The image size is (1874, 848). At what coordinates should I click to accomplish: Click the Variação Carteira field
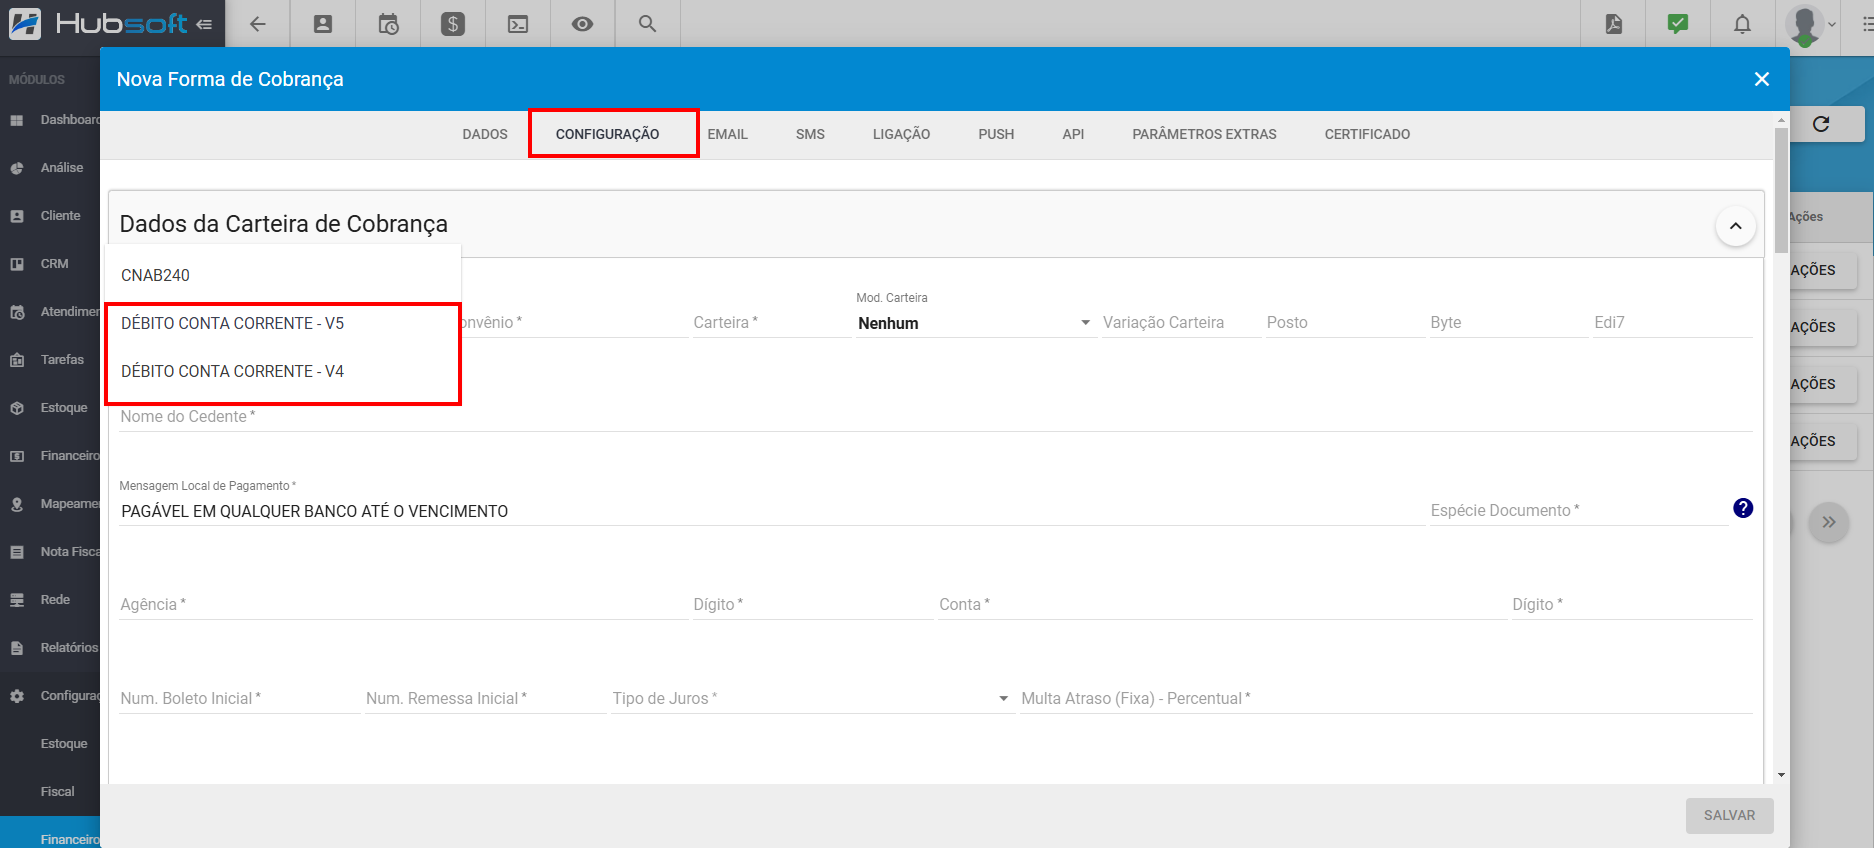(1181, 323)
